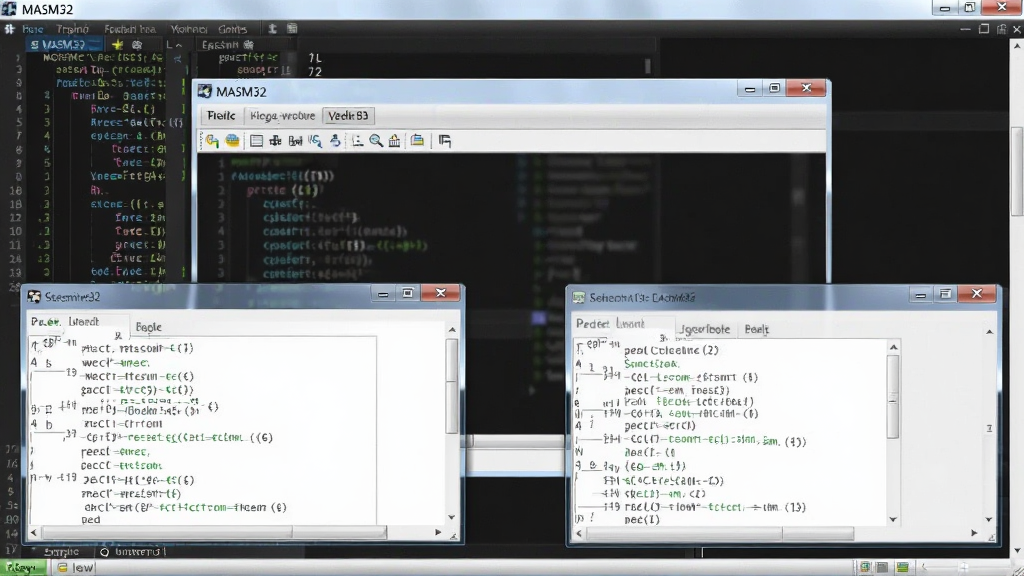Click the small panel icon in the main window's top-right corner
The image size is (1024, 576).
click(1001, 29)
